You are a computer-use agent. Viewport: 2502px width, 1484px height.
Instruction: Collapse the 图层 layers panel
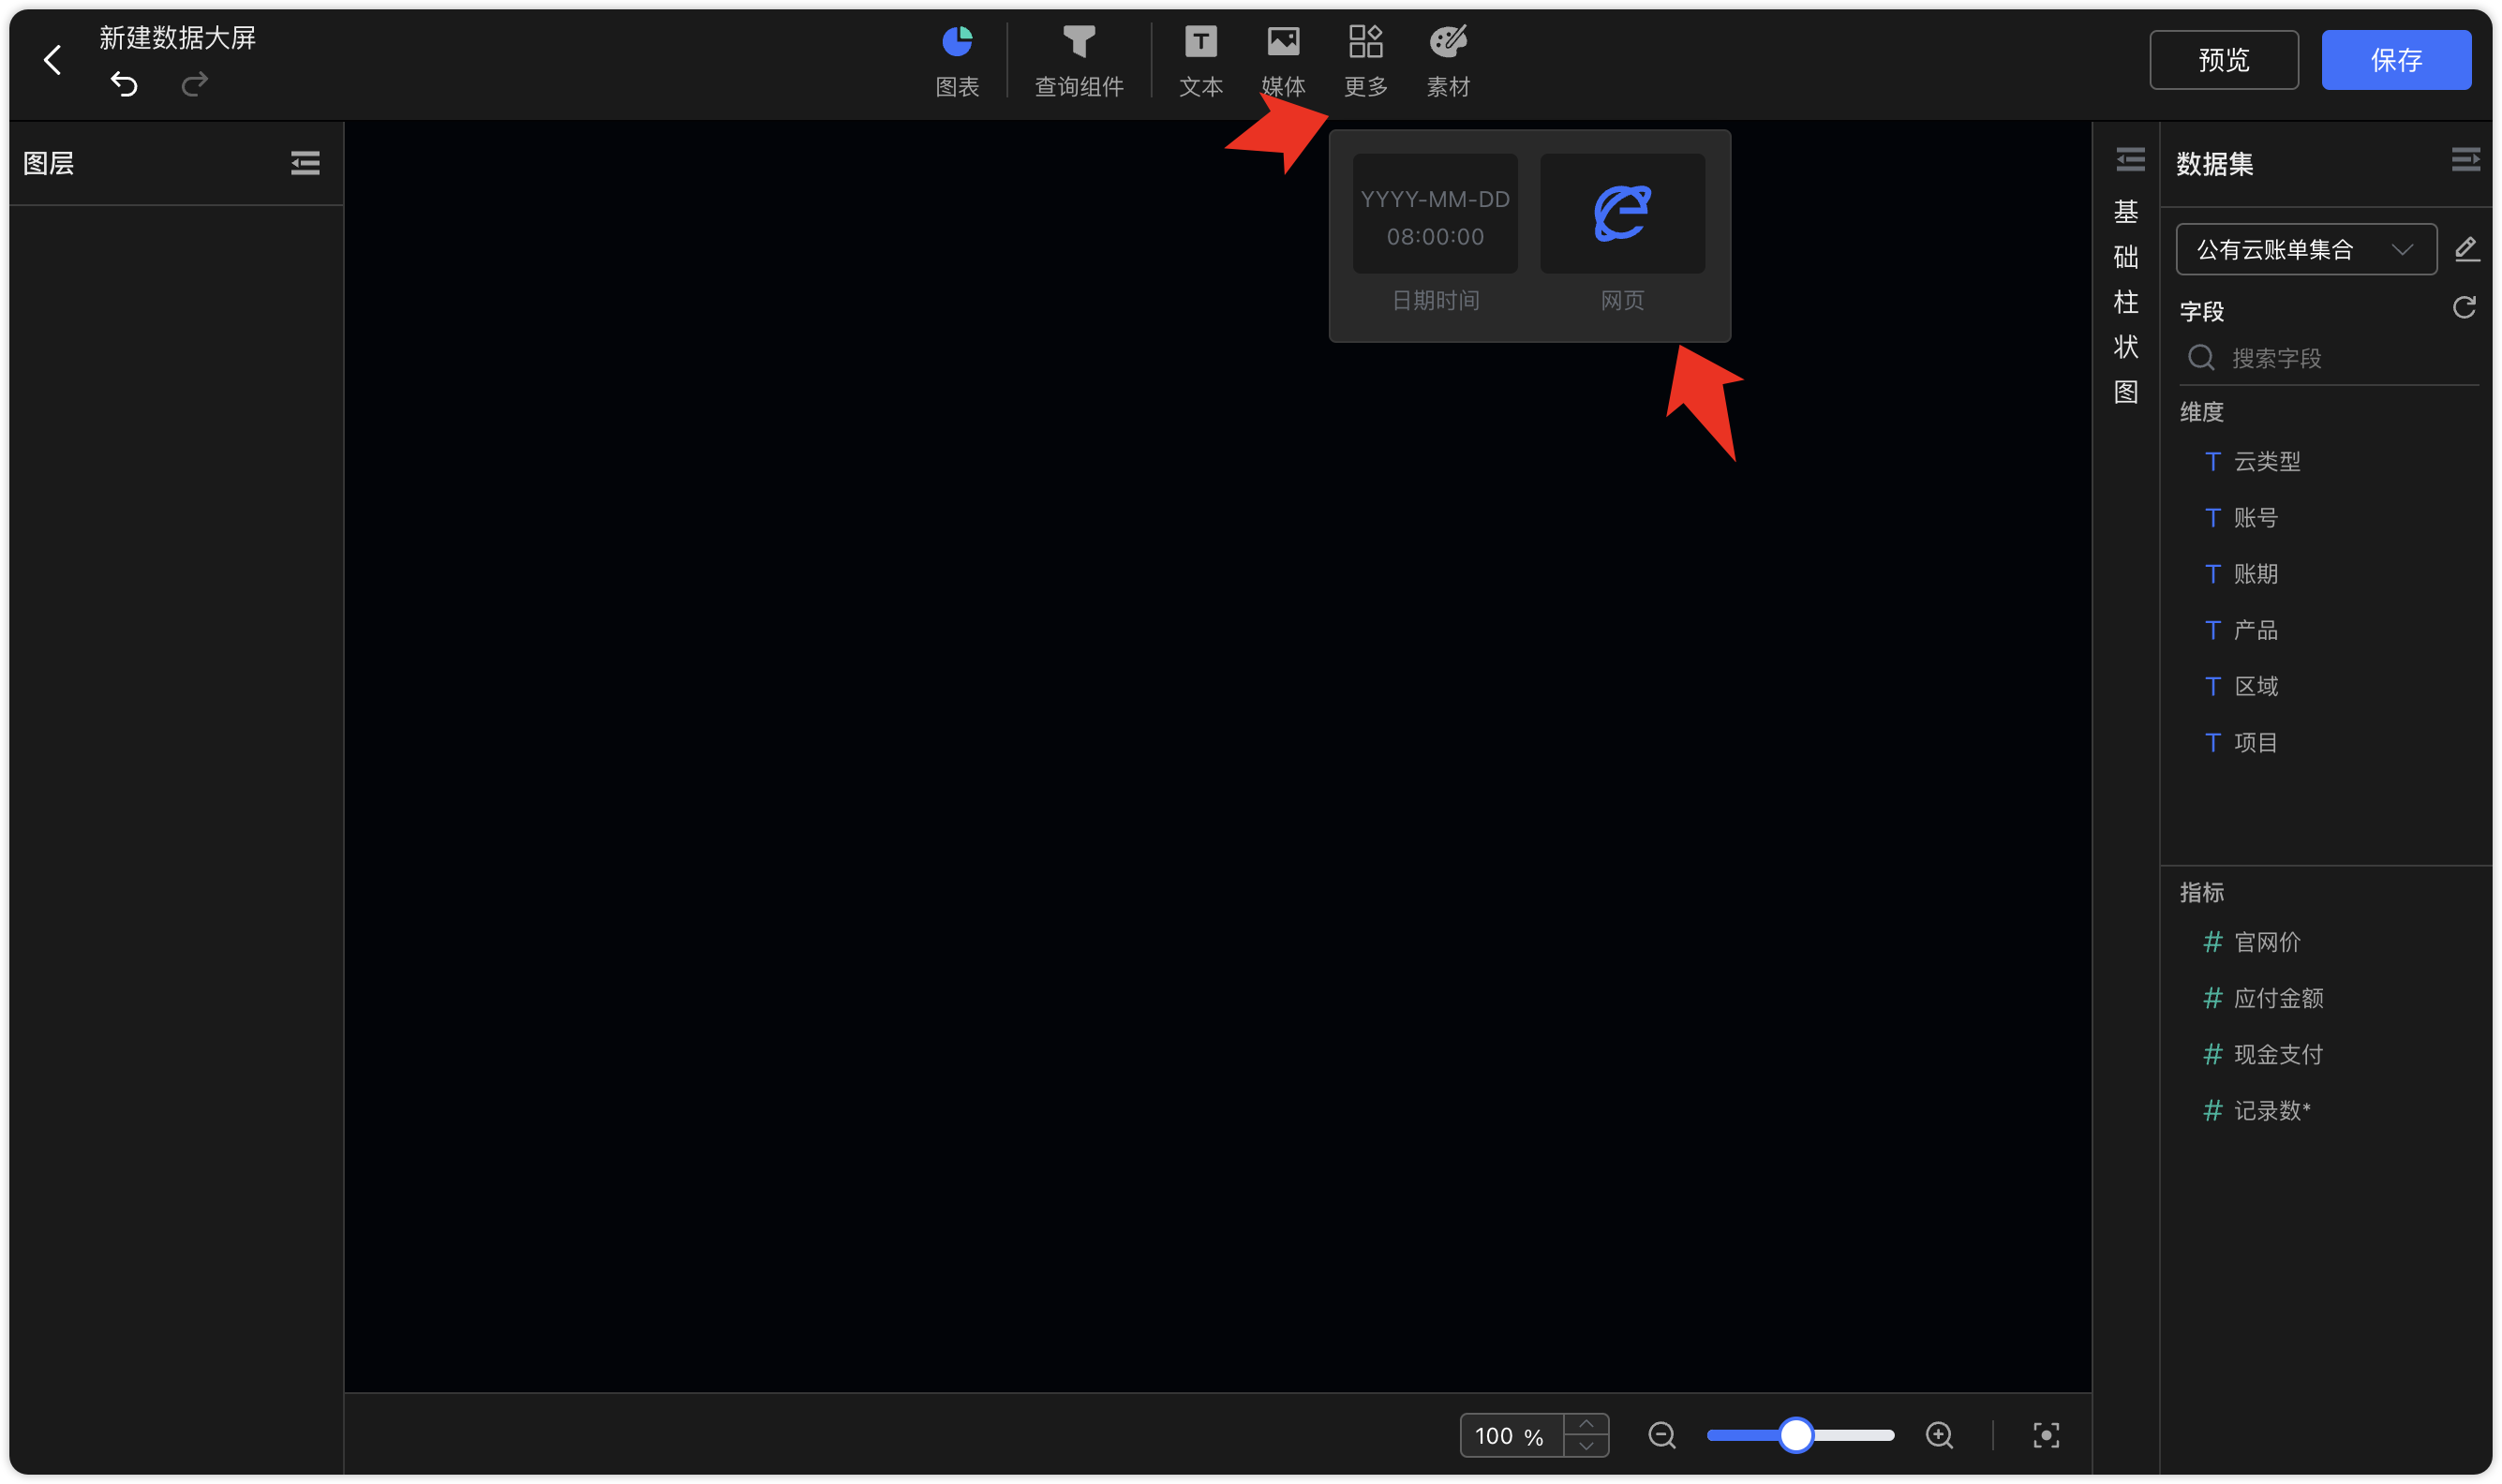click(305, 163)
